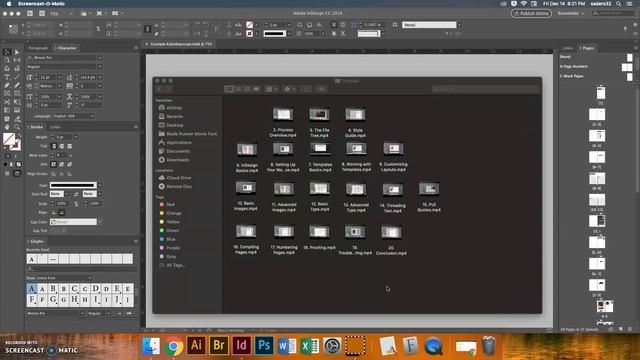This screenshot has height=360, width=640.
Task: Select the Pencil tool
Action: point(17,85)
